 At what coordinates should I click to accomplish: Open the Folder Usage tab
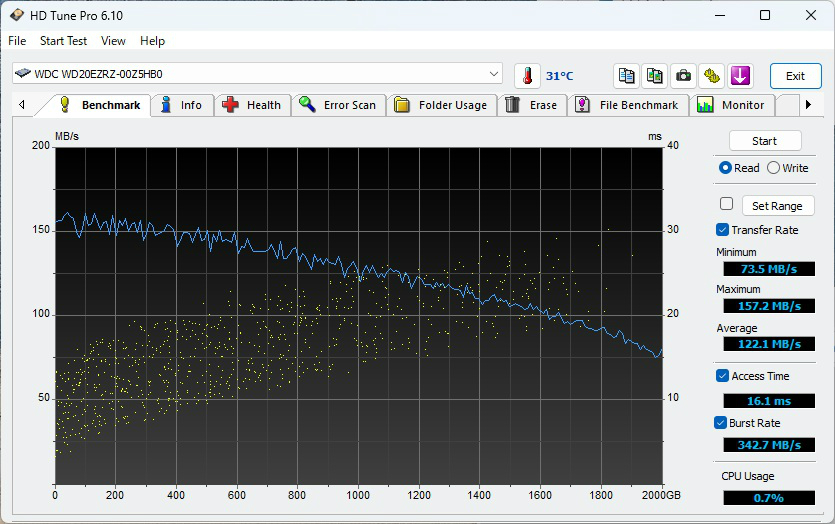tap(441, 105)
